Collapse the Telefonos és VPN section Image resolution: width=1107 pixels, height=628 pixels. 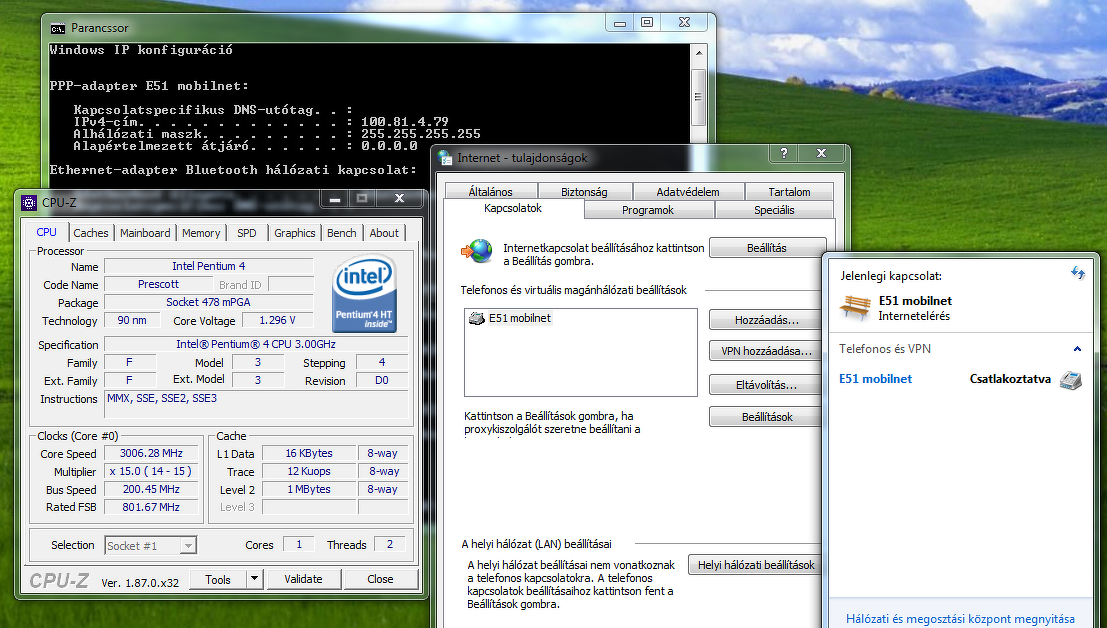pyautogui.click(x=1077, y=349)
